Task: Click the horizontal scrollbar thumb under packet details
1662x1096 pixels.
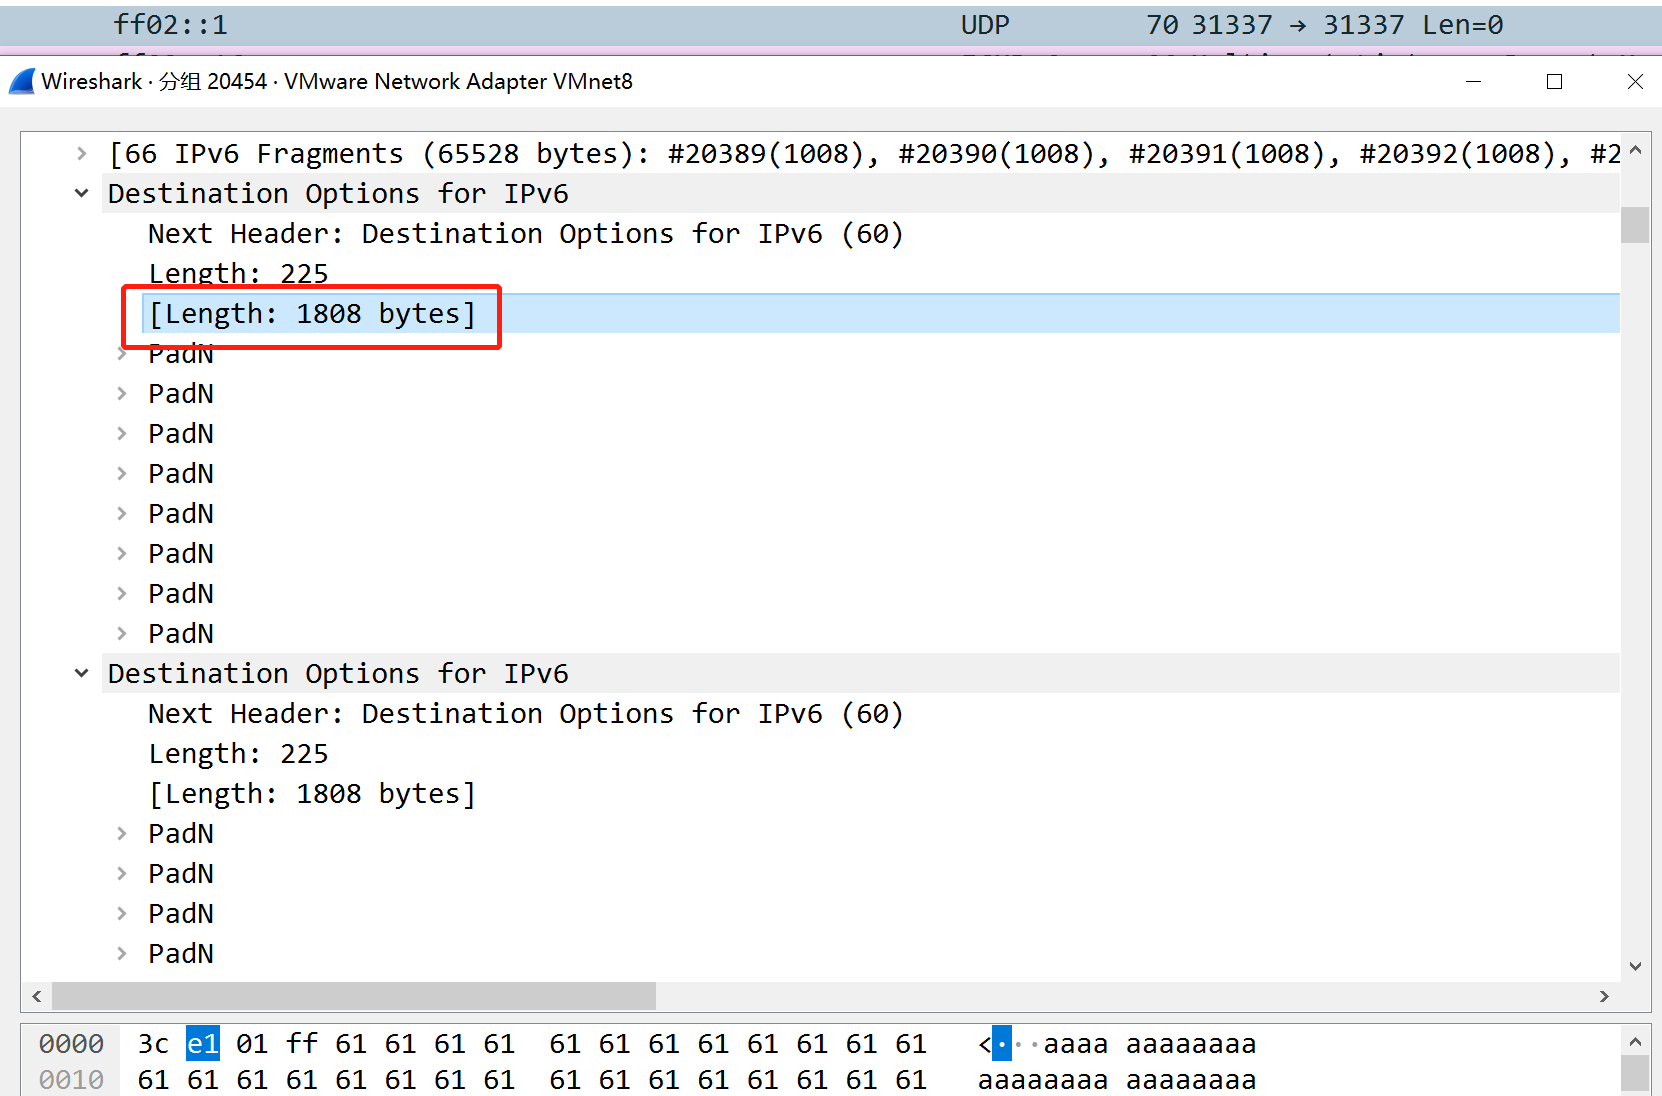Action: [354, 996]
